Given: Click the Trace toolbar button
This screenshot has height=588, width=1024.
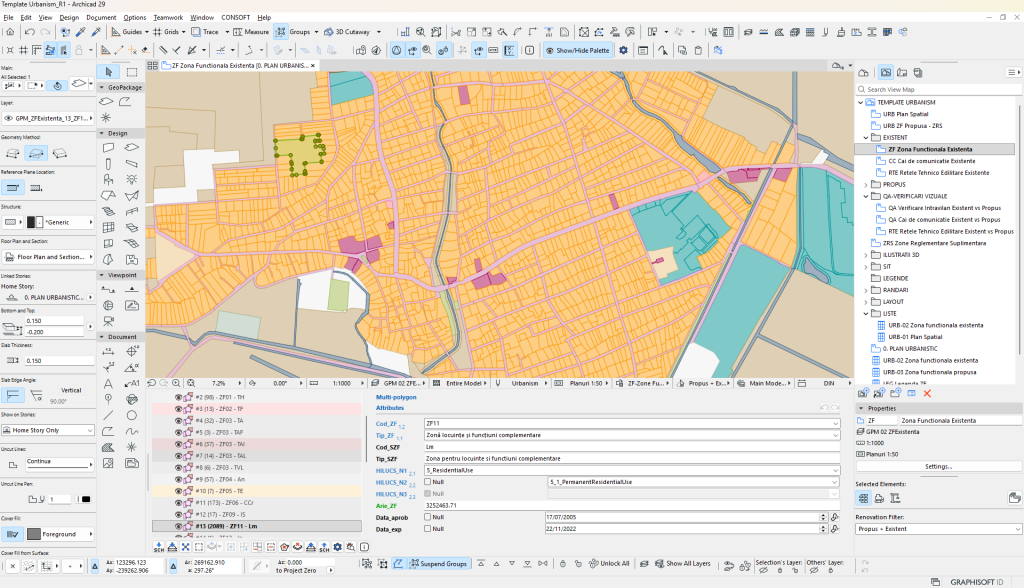Looking at the screenshot, I should (x=205, y=31).
